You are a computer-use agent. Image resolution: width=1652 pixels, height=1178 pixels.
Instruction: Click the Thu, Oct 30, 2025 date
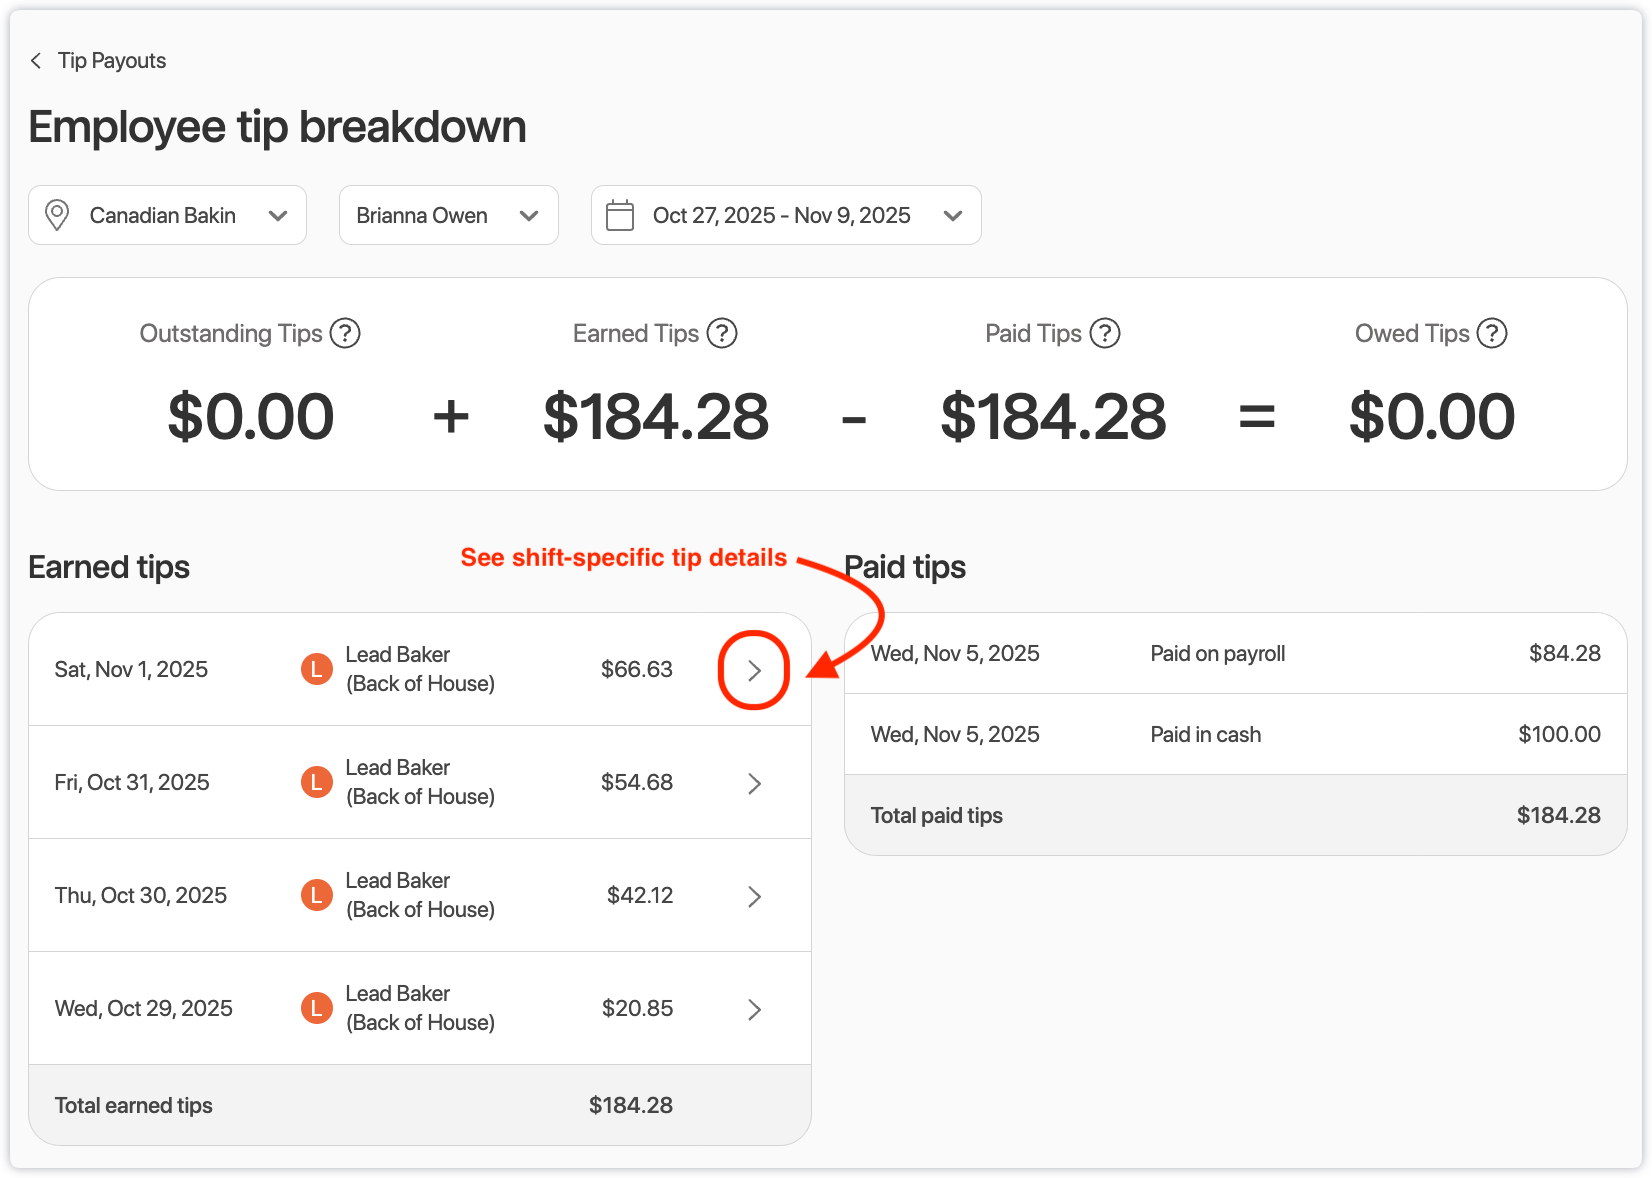click(x=141, y=895)
